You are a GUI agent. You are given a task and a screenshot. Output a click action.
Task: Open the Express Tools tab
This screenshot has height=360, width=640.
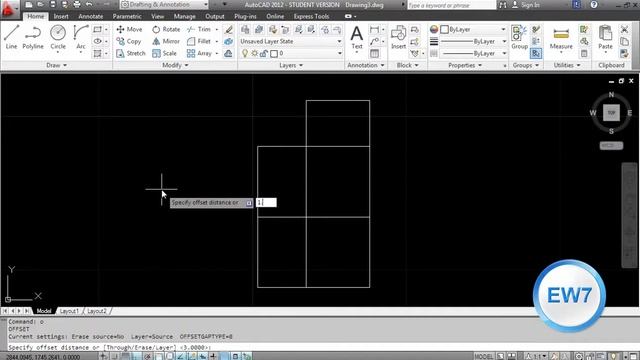311,16
